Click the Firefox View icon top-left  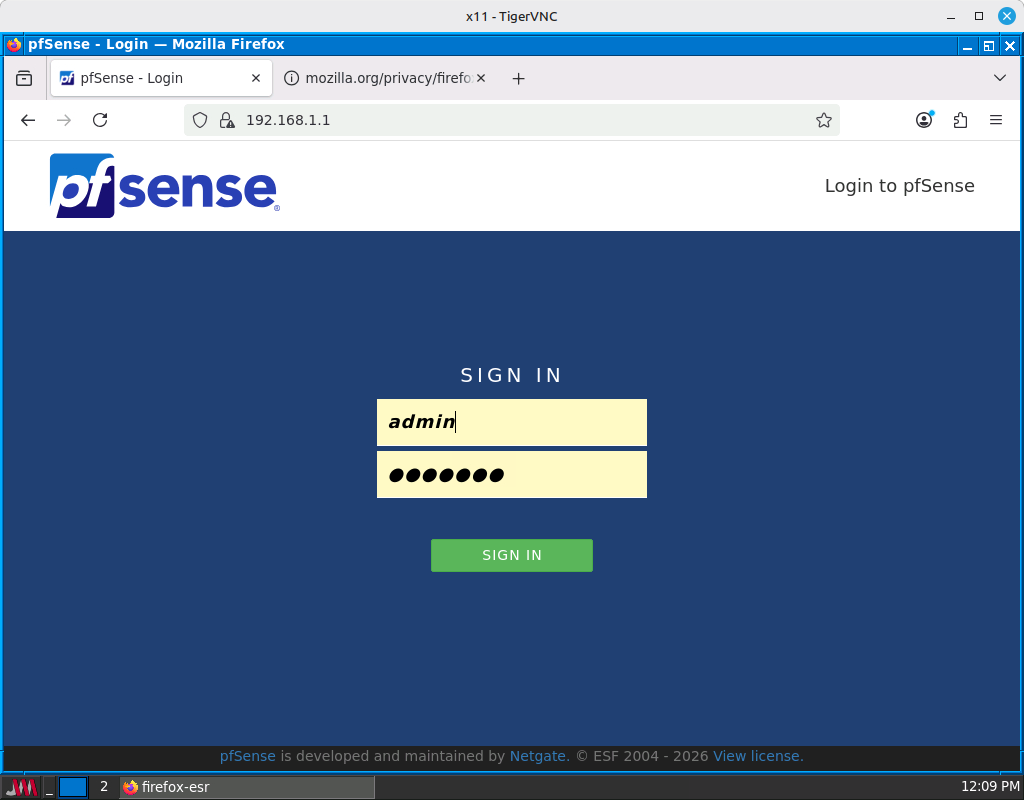point(24,77)
